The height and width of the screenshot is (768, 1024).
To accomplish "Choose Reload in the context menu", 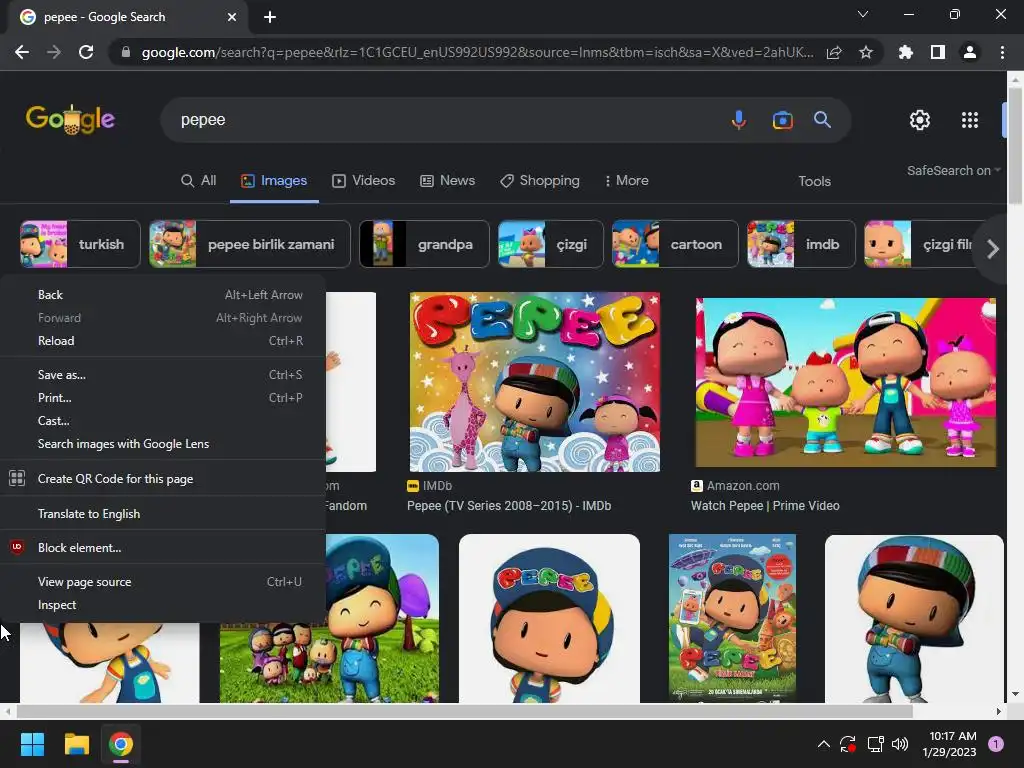I will click(163, 341).
